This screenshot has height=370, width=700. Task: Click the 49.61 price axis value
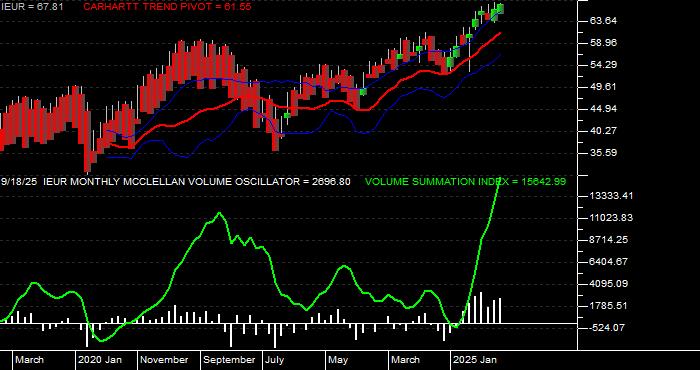(x=602, y=87)
